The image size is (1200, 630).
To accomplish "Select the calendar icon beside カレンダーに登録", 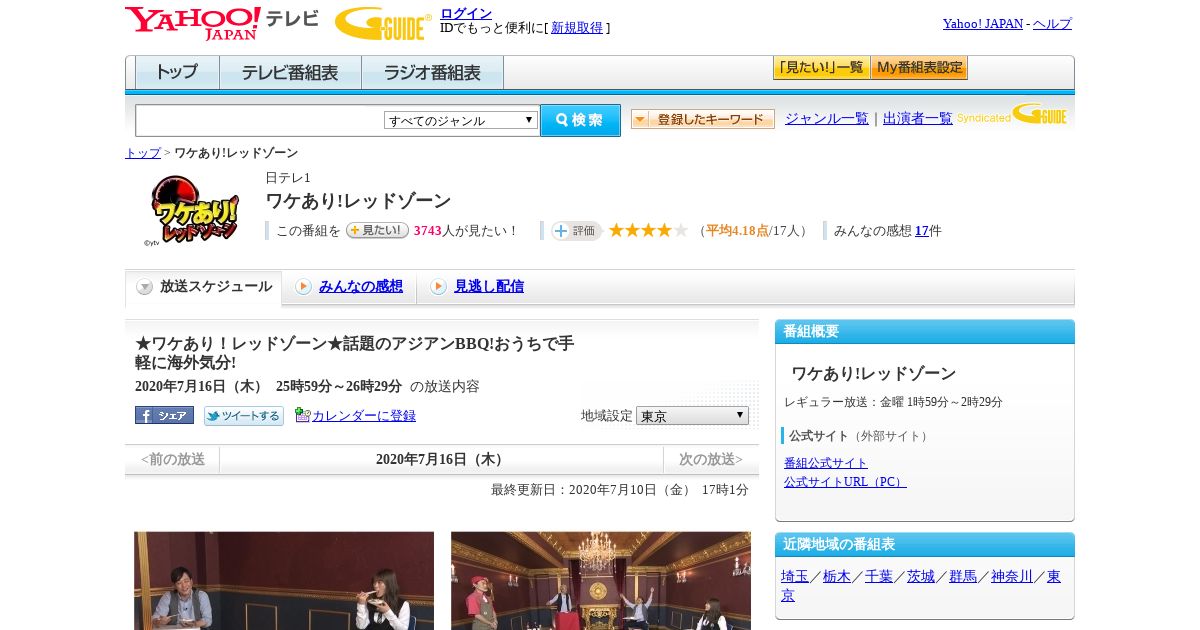I will (302, 415).
